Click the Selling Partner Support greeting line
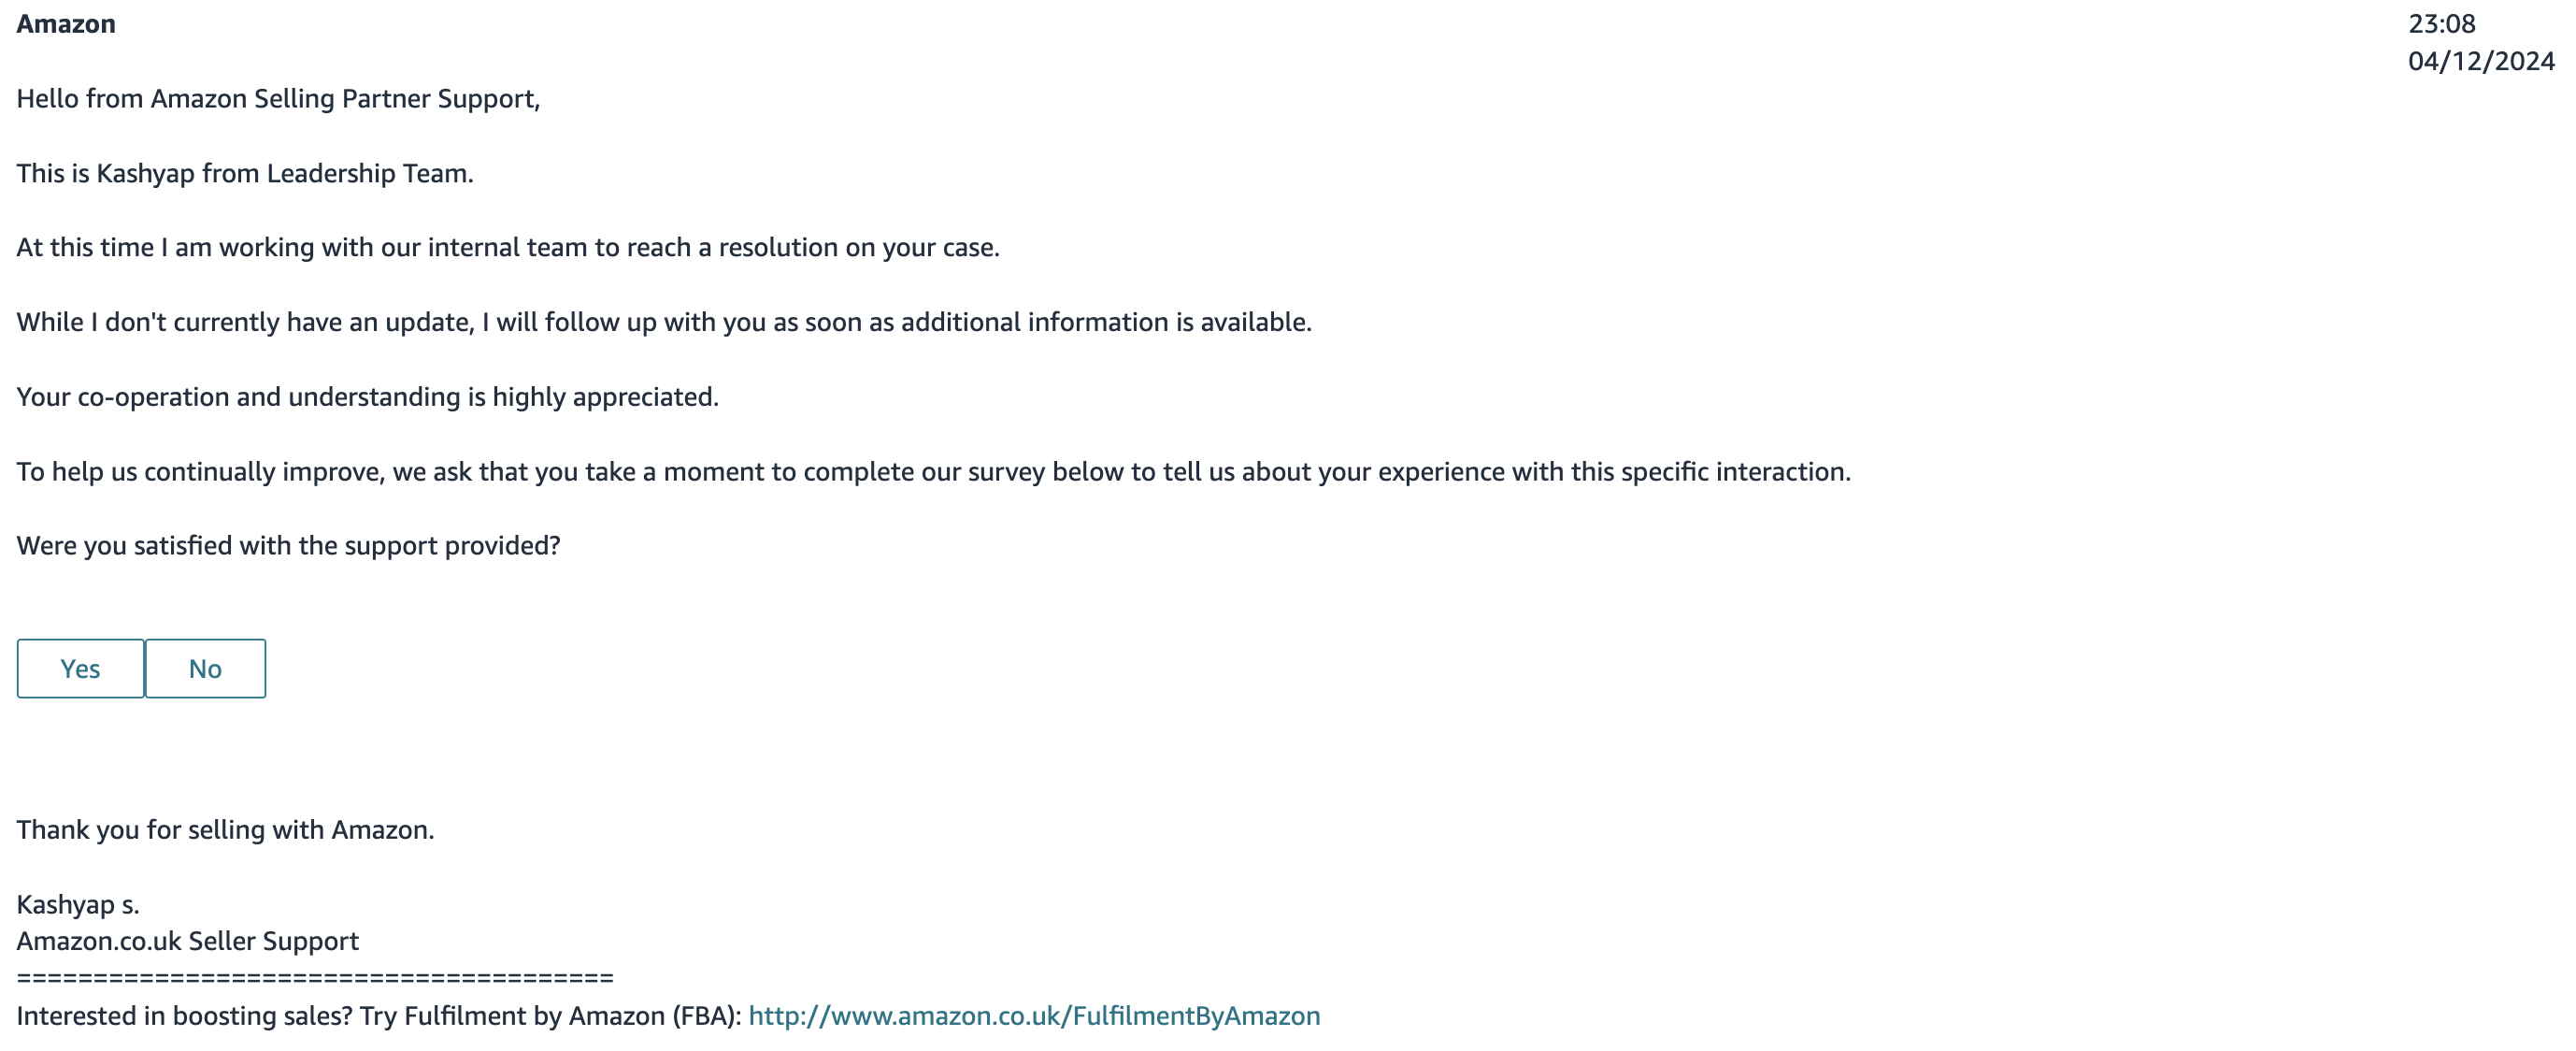The height and width of the screenshot is (1051, 2576). click(x=278, y=99)
